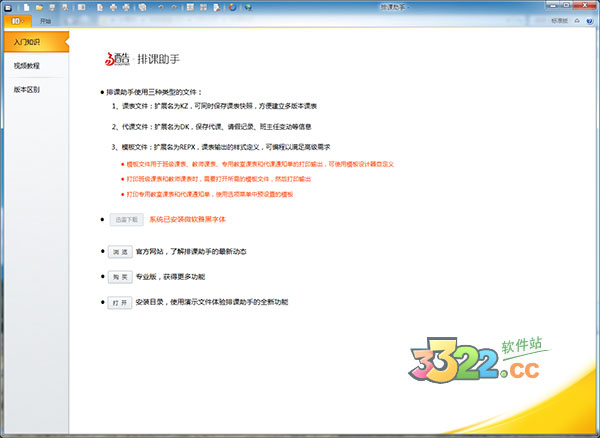Image resolution: width=600 pixels, height=438 pixels.
Task: Switch to the 开始 ribbon tab
Action: tap(45, 21)
